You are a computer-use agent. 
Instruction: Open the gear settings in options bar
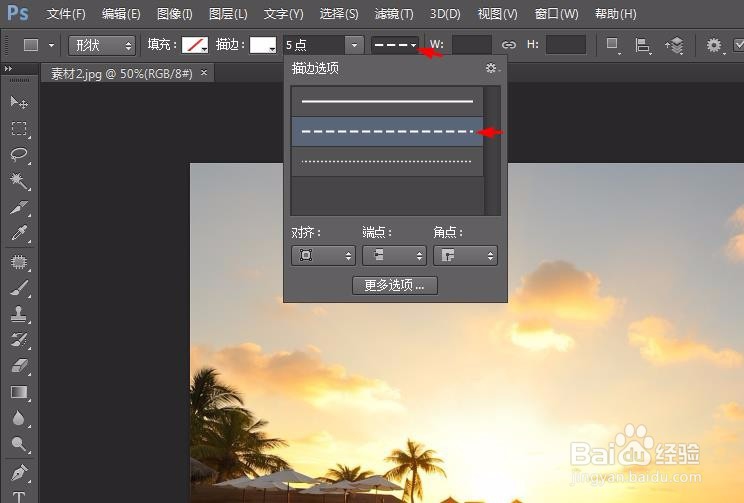pos(715,46)
